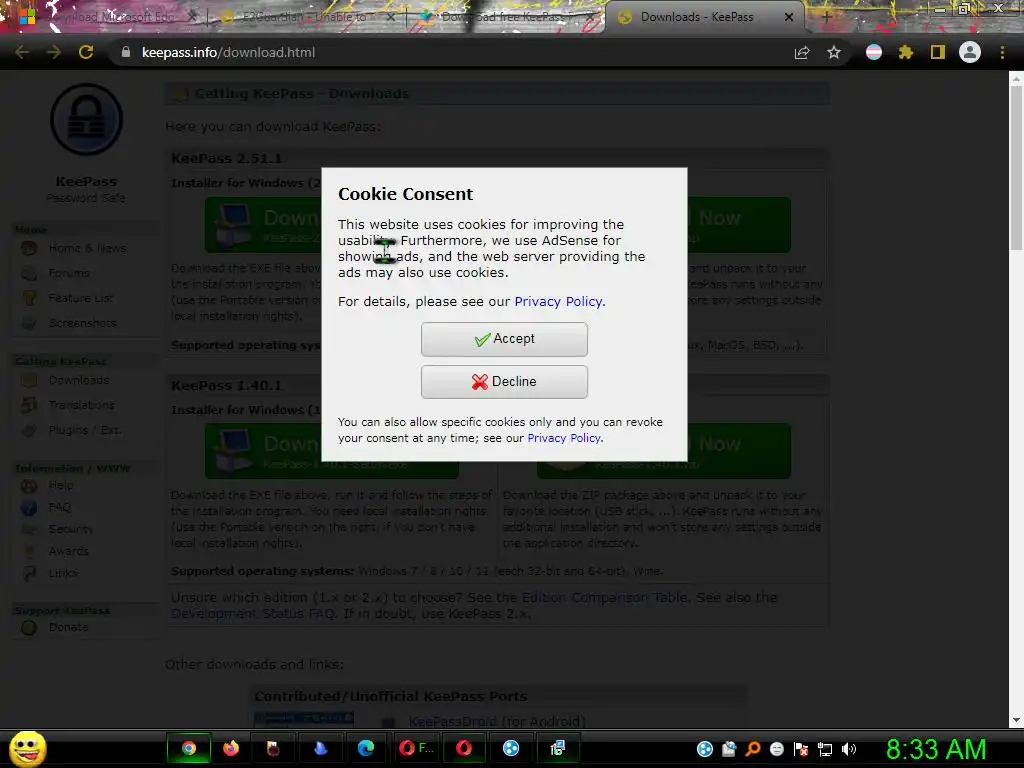Close the E2Guardian tab
The width and height of the screenshot is (1024, 768).
pos(391,17)
